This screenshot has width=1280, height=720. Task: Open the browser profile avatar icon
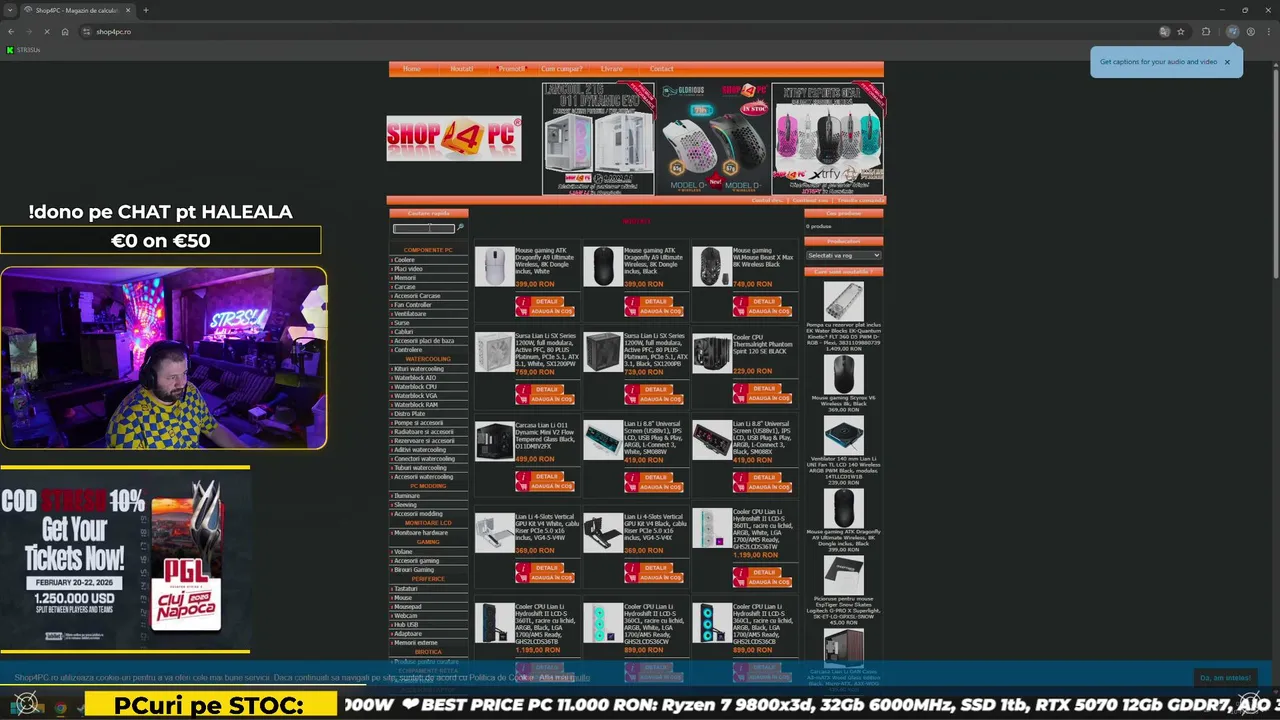pos(1250,32)
